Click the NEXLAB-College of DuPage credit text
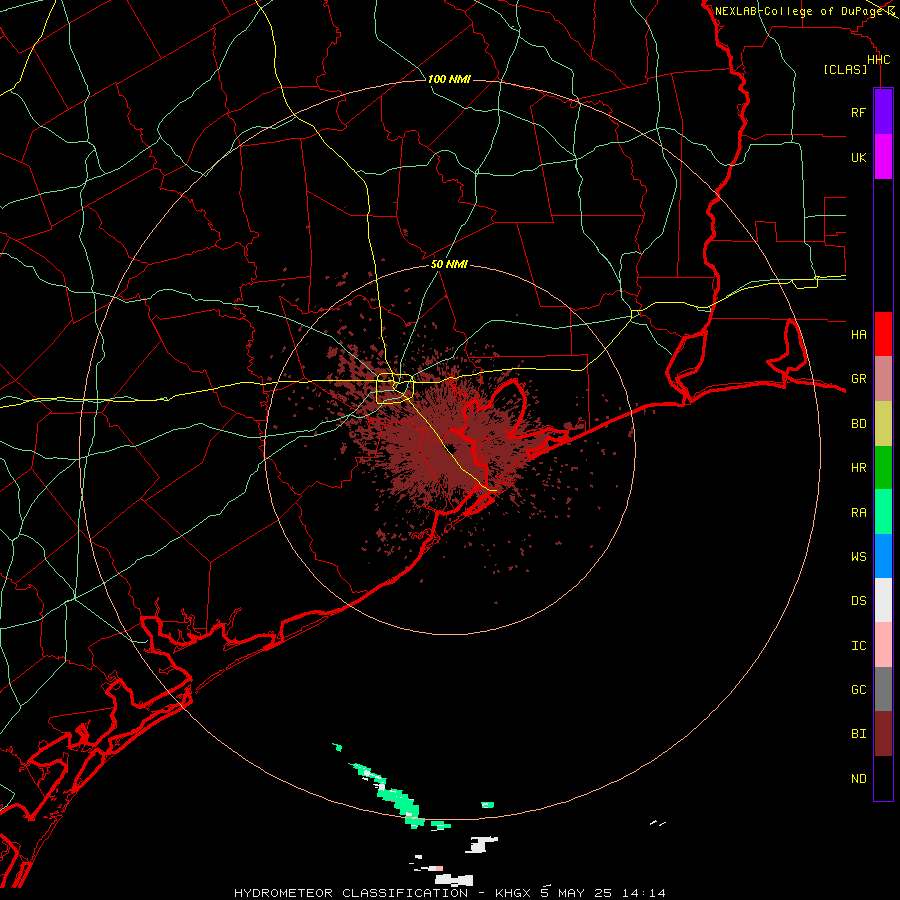Screen dimensions: 900x900 click(800, 11)
